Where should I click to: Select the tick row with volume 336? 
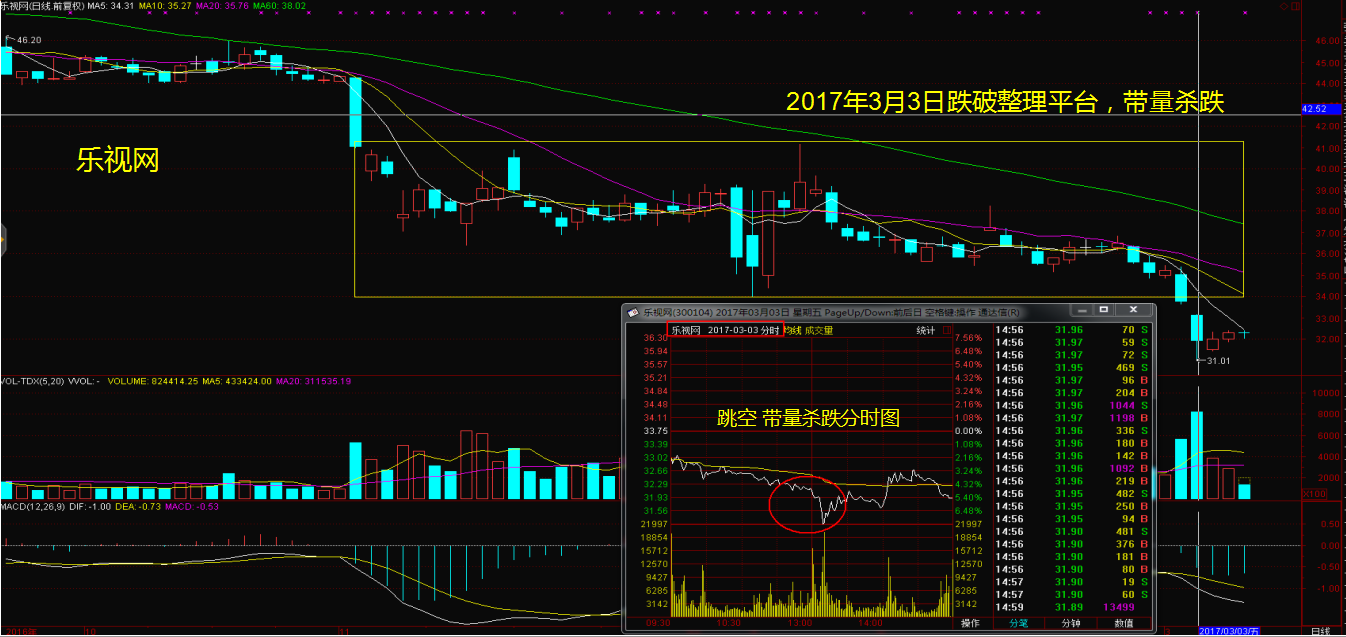1071,431
